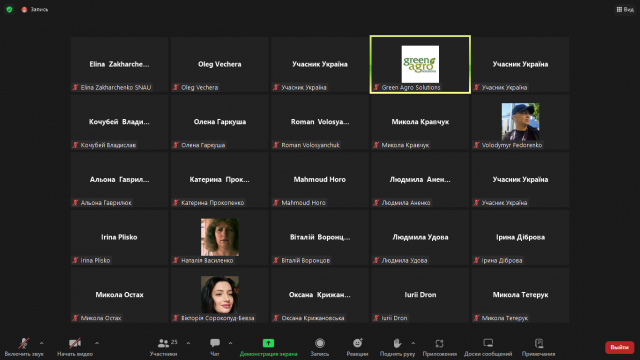This screenshot has width=640, height=360.
Task: Click muted mic icon of Roman Volosyanchuk
Action: [x=276, y=145]
